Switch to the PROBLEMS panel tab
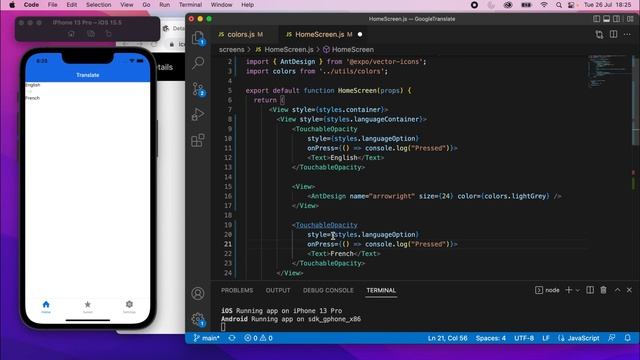 [x=237, y=290]
